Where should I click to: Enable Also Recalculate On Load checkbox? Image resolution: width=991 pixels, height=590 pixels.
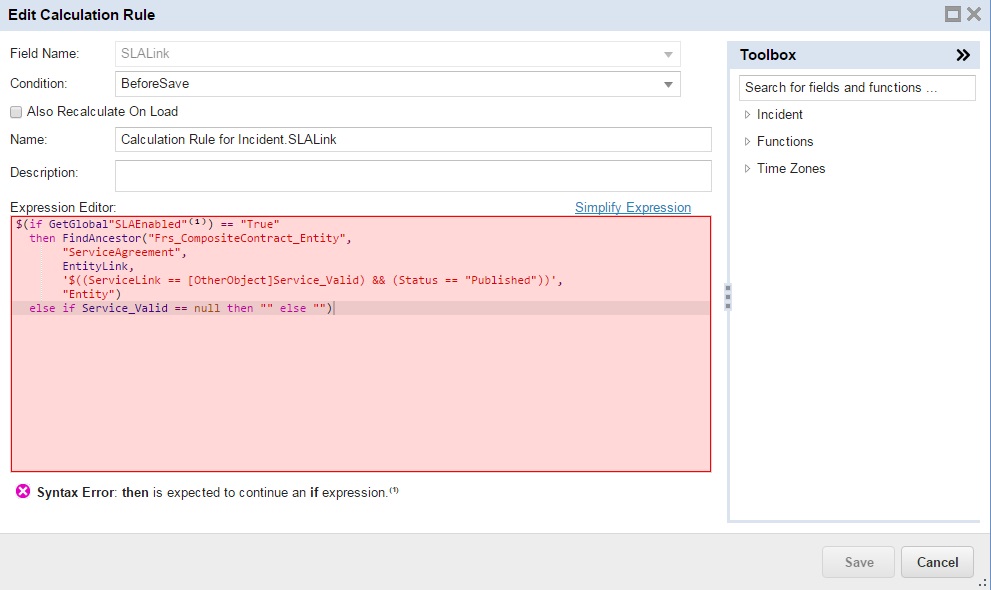[x=16, y=112]
